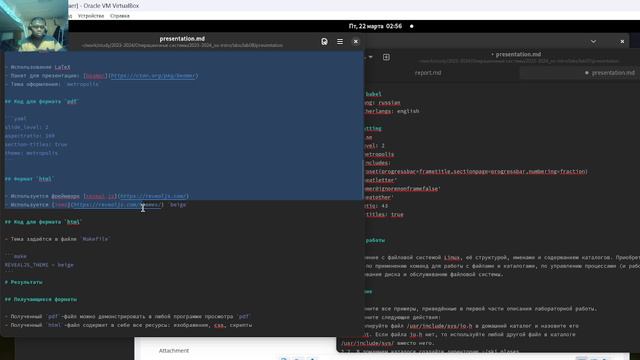640x360 pixels.
Task: Click the revealjs.com link in the editor
Action: pyautogui.click(x=153, y=196)
